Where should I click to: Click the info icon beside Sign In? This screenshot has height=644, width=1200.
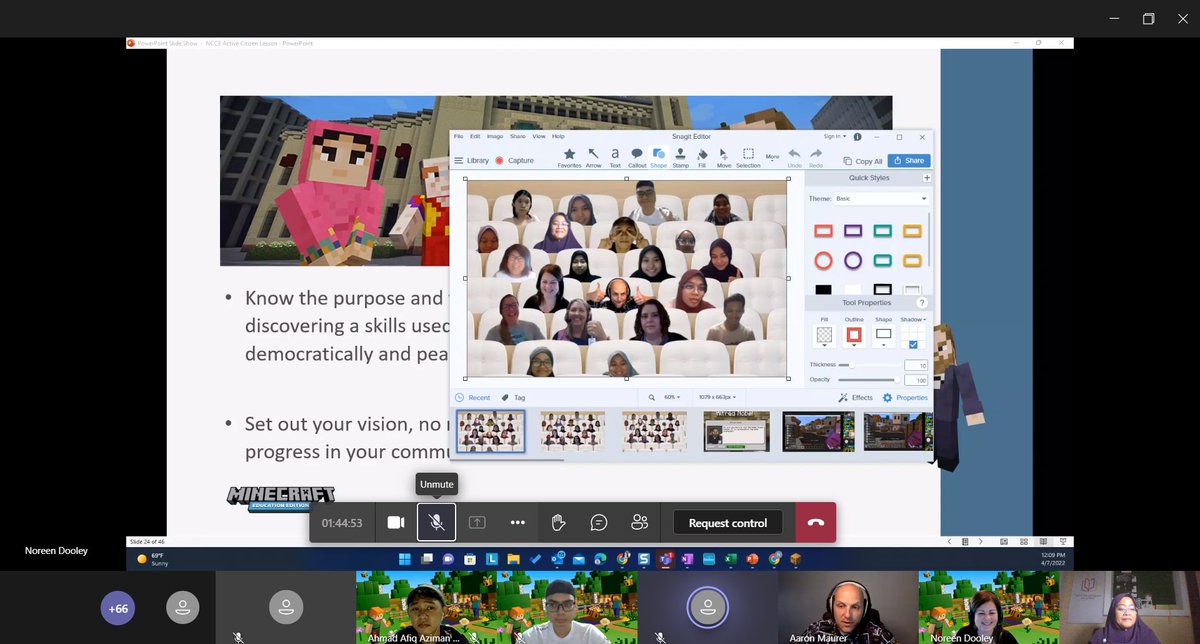(x=857, y=137)
